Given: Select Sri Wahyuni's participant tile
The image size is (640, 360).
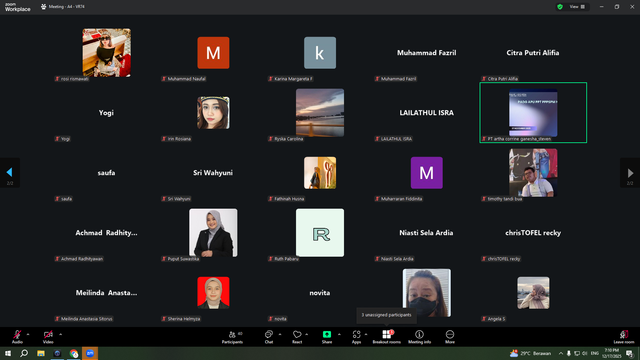Looking at the screenshot, I should 213,173.
